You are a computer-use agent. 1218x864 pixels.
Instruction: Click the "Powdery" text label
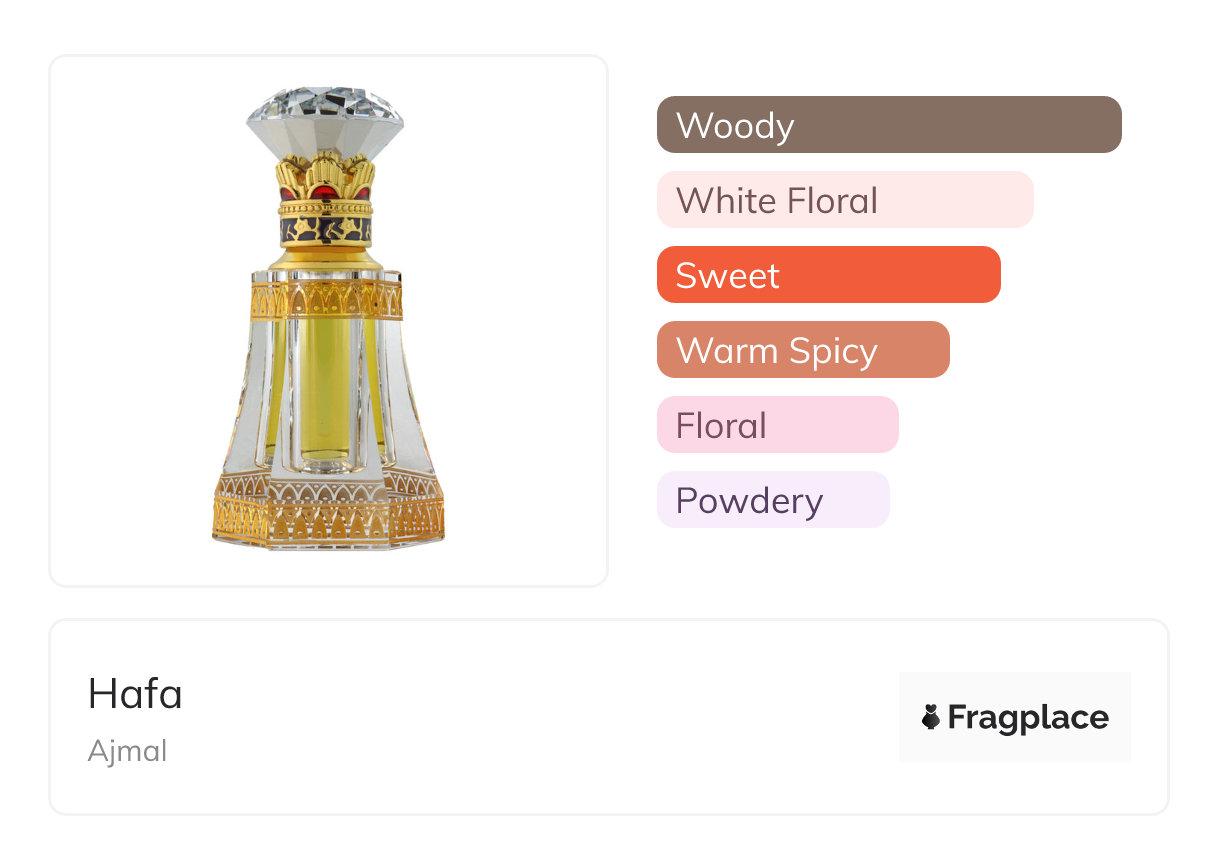749,500
